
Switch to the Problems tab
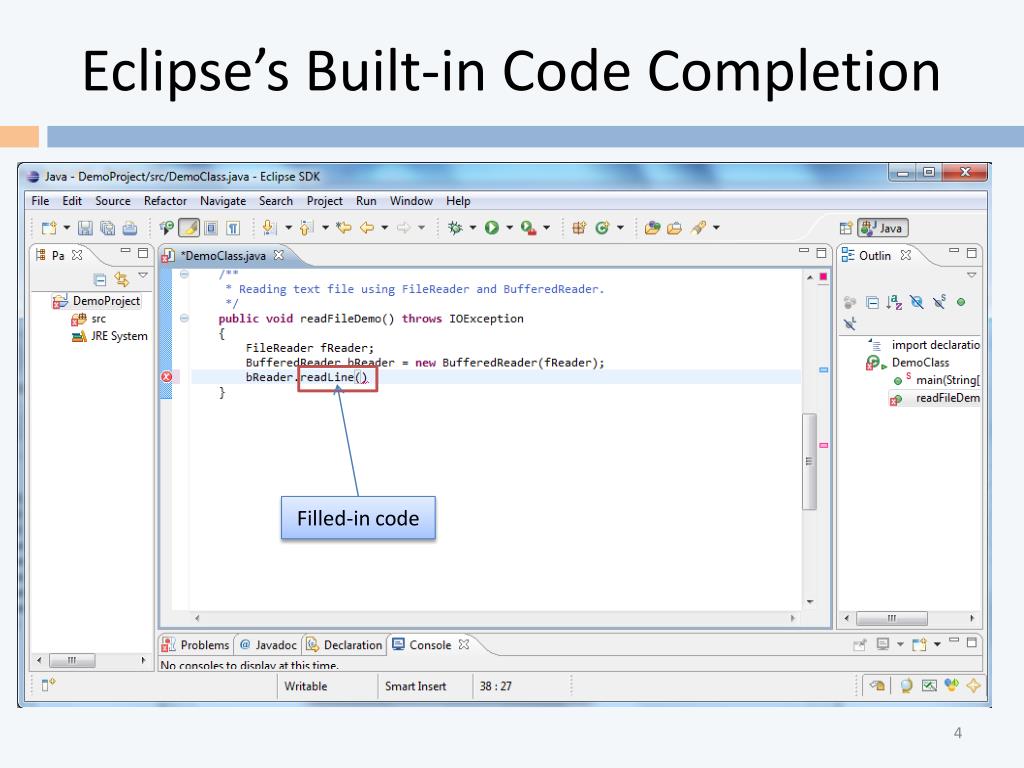[197, 645]
